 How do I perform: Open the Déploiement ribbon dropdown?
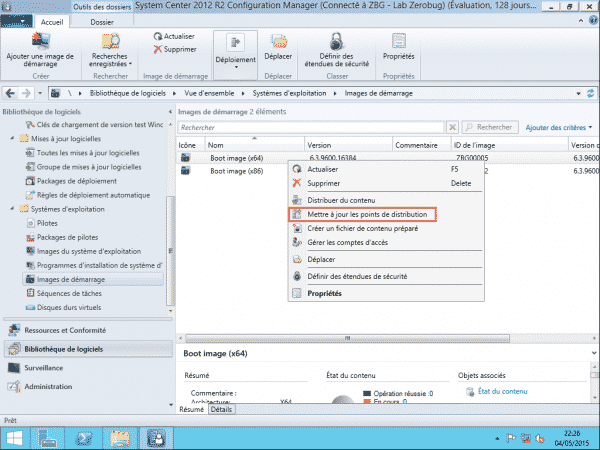click(x=235, y=54)
